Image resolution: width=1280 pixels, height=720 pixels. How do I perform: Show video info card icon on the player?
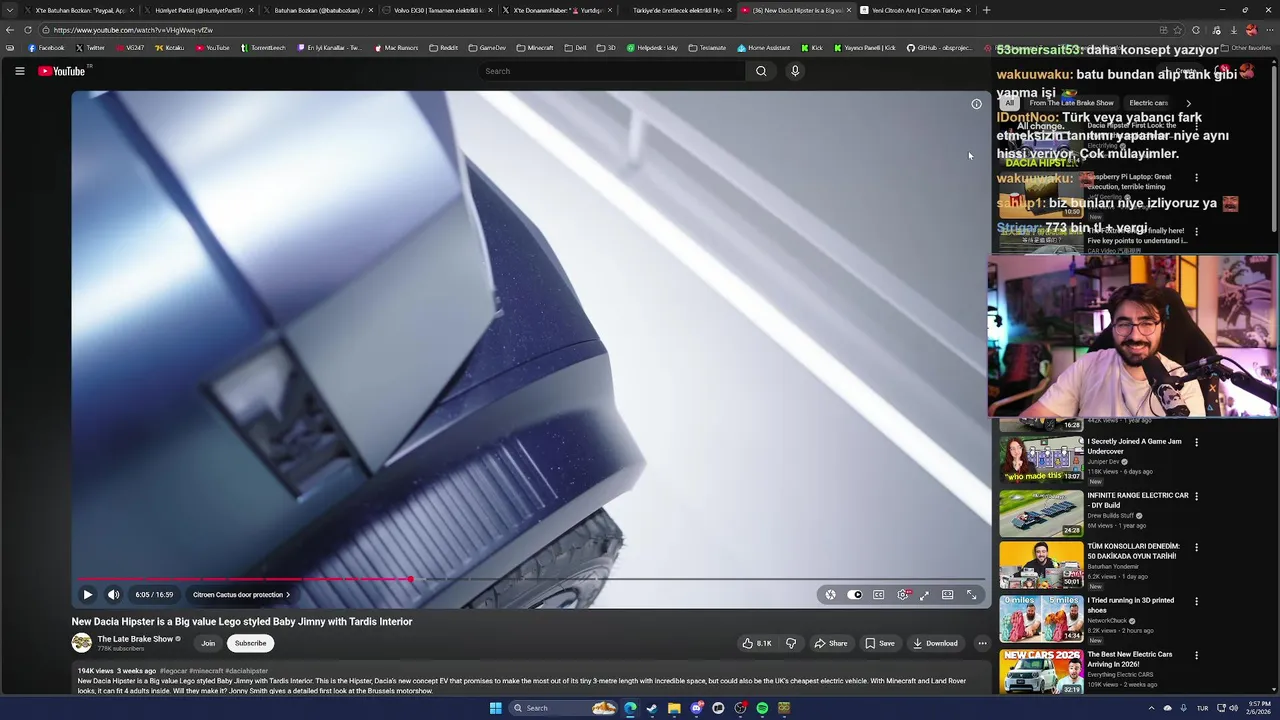(x=976, y=104)
